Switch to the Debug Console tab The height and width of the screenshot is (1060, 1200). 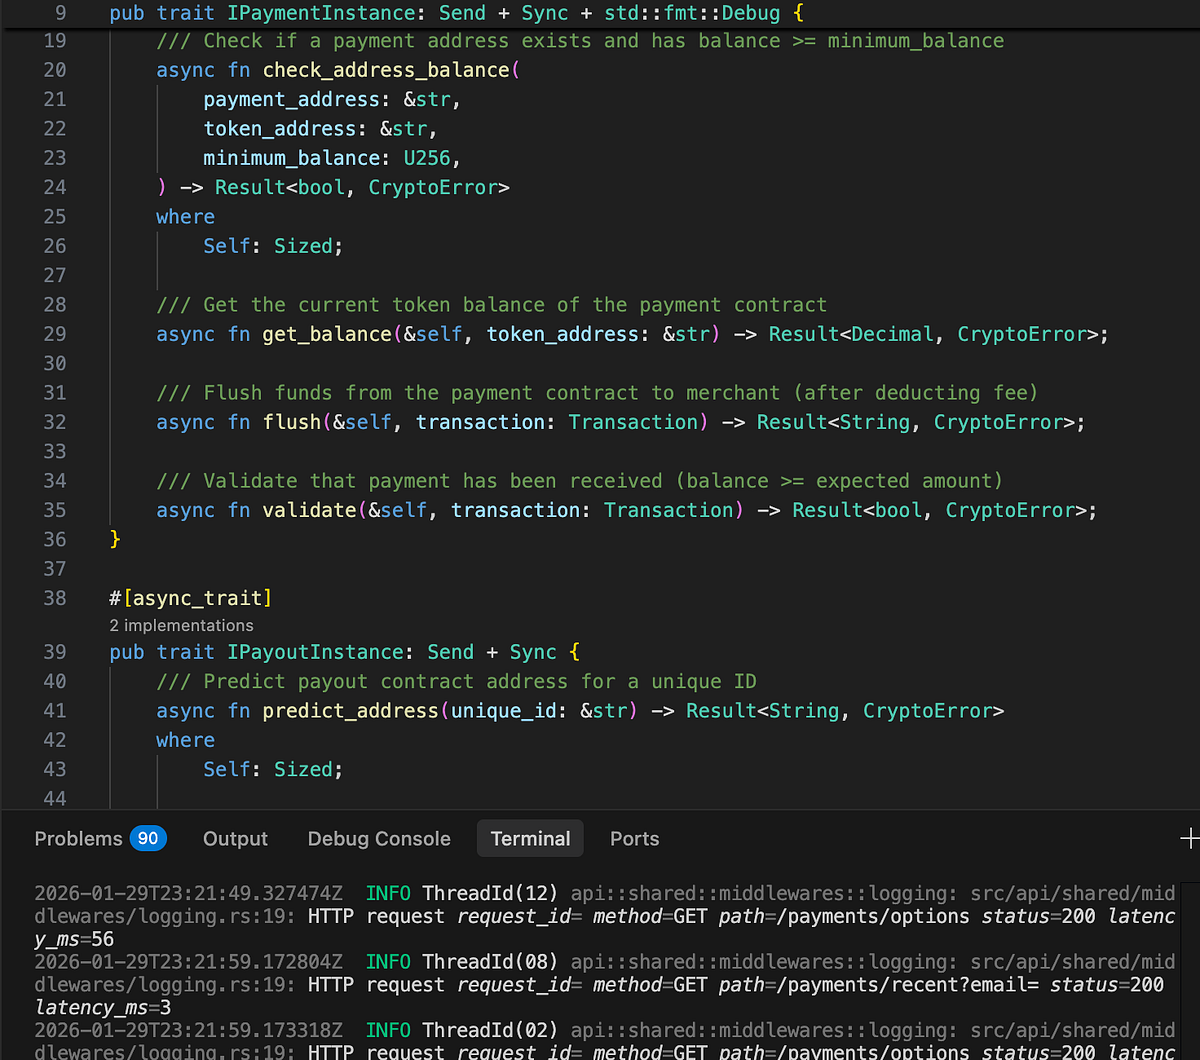point(379,839)
